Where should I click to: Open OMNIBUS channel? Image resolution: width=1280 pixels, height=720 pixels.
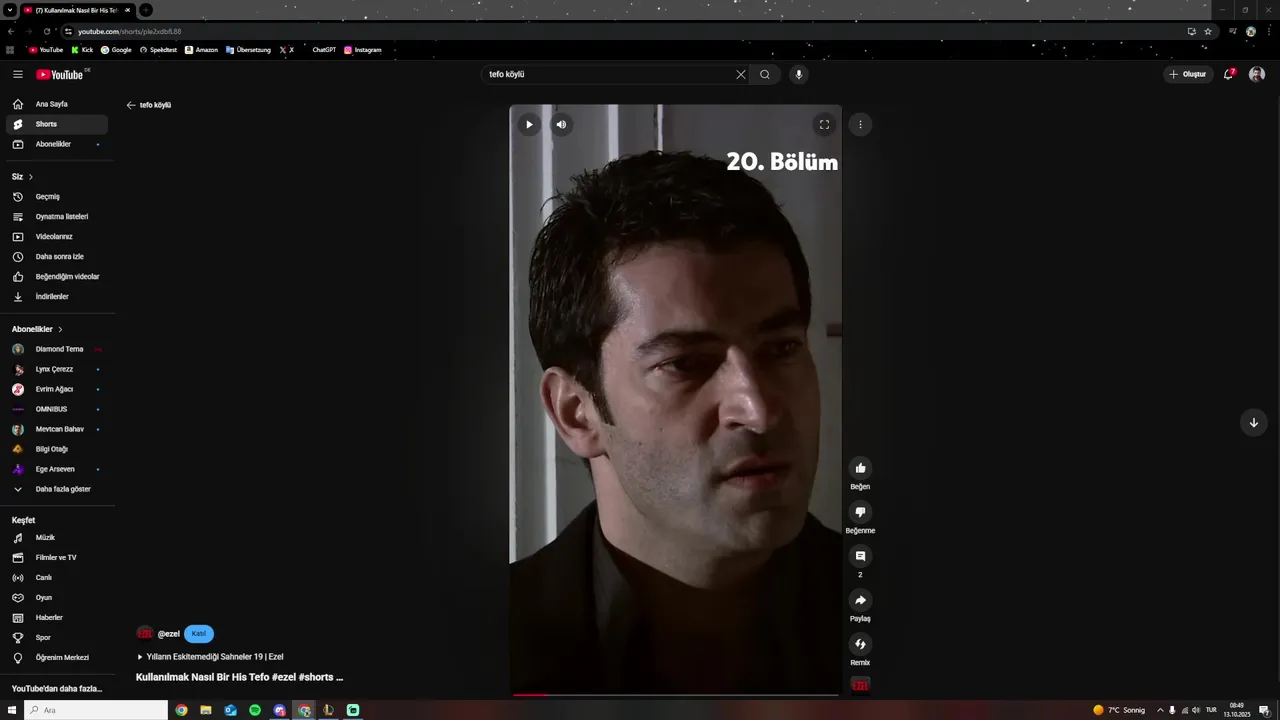57,409
